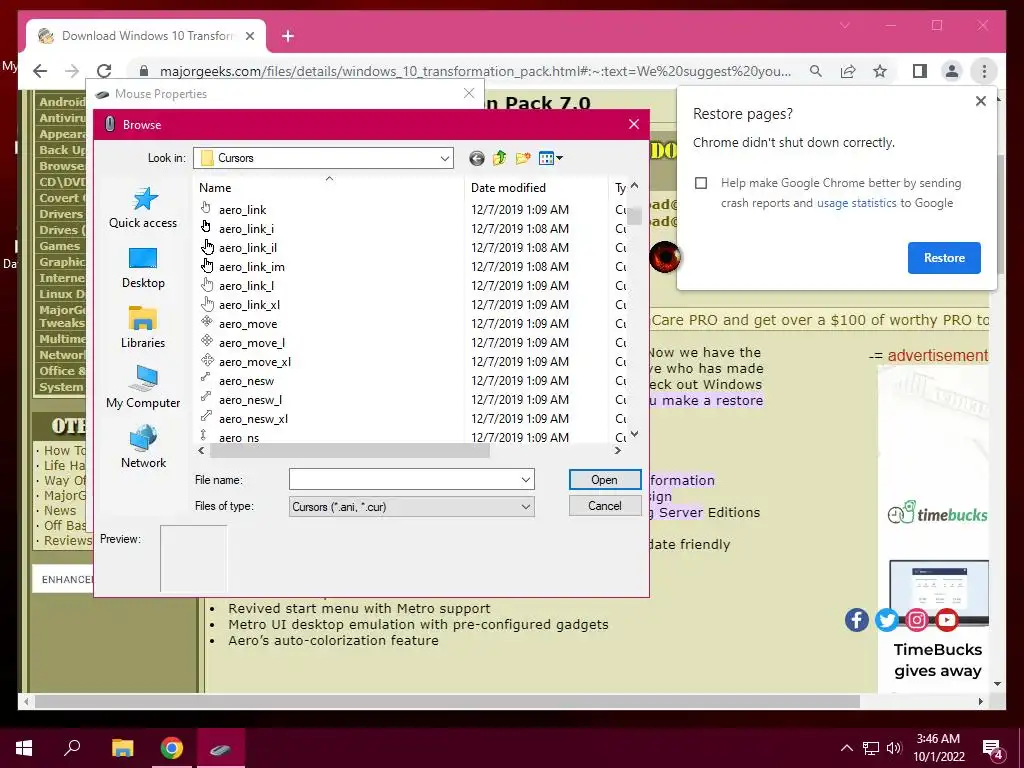Open Libraries in Browse sidebar
The height and width of the screenshot is (768, 1024).
[x=143, y=328]
